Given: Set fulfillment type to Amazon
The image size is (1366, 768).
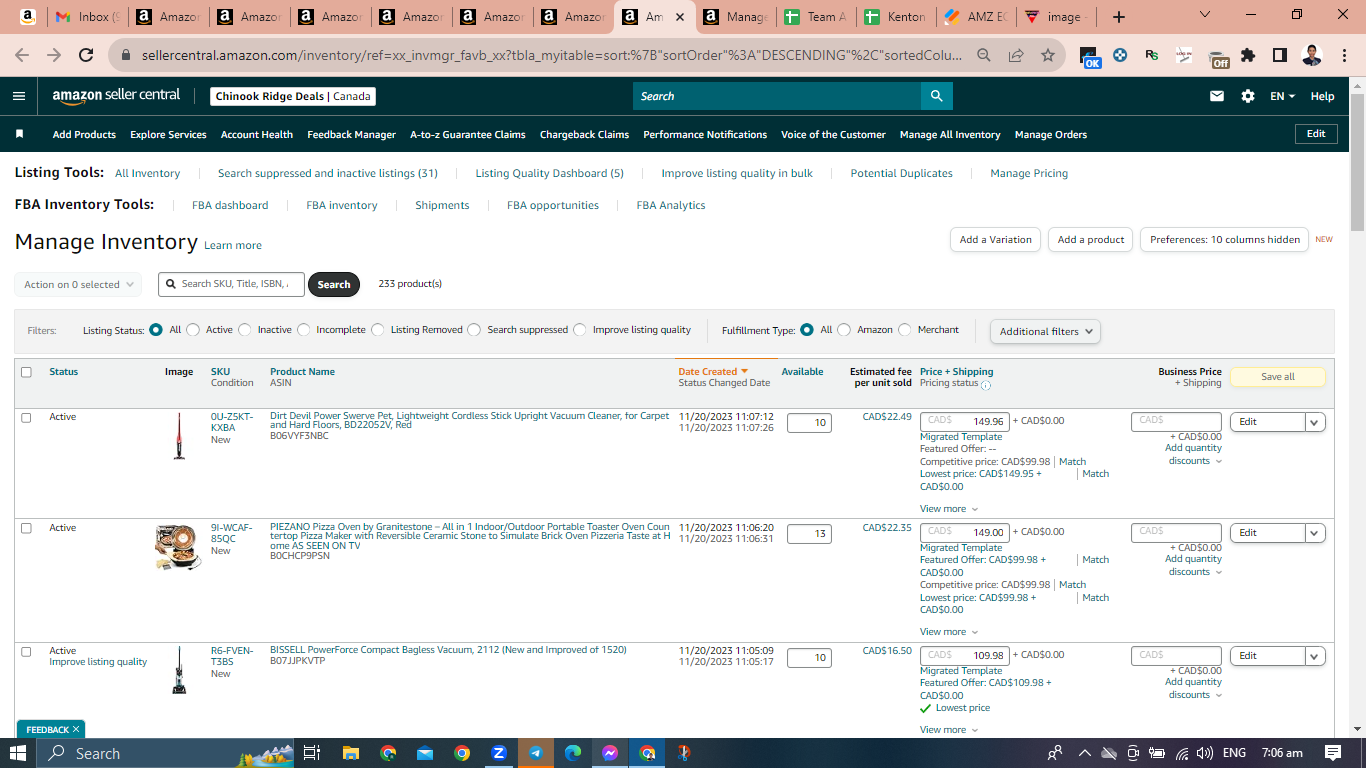Looking at the screenshot, I should coord(844,330).
